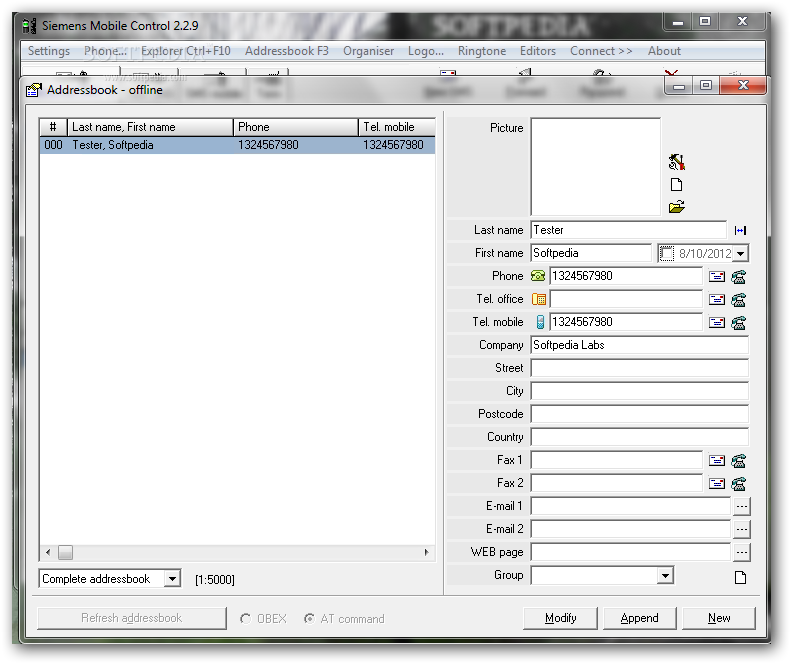Open the Settings menu

click(x=49, y=51)
